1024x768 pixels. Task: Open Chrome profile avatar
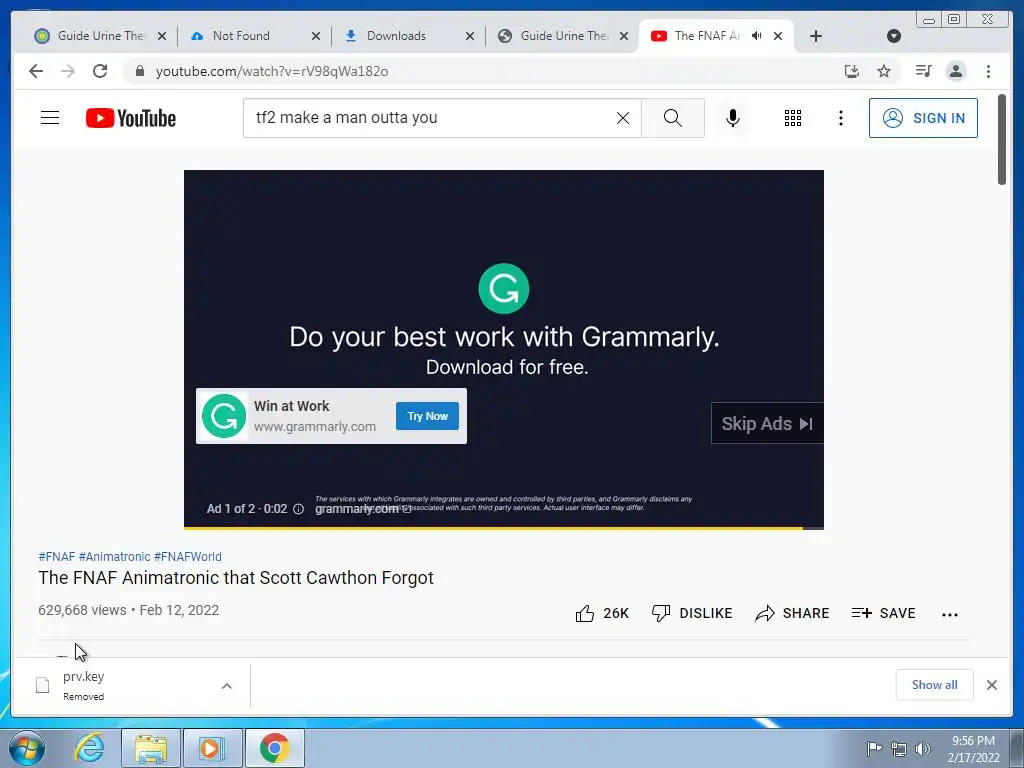tap(955, 71)
